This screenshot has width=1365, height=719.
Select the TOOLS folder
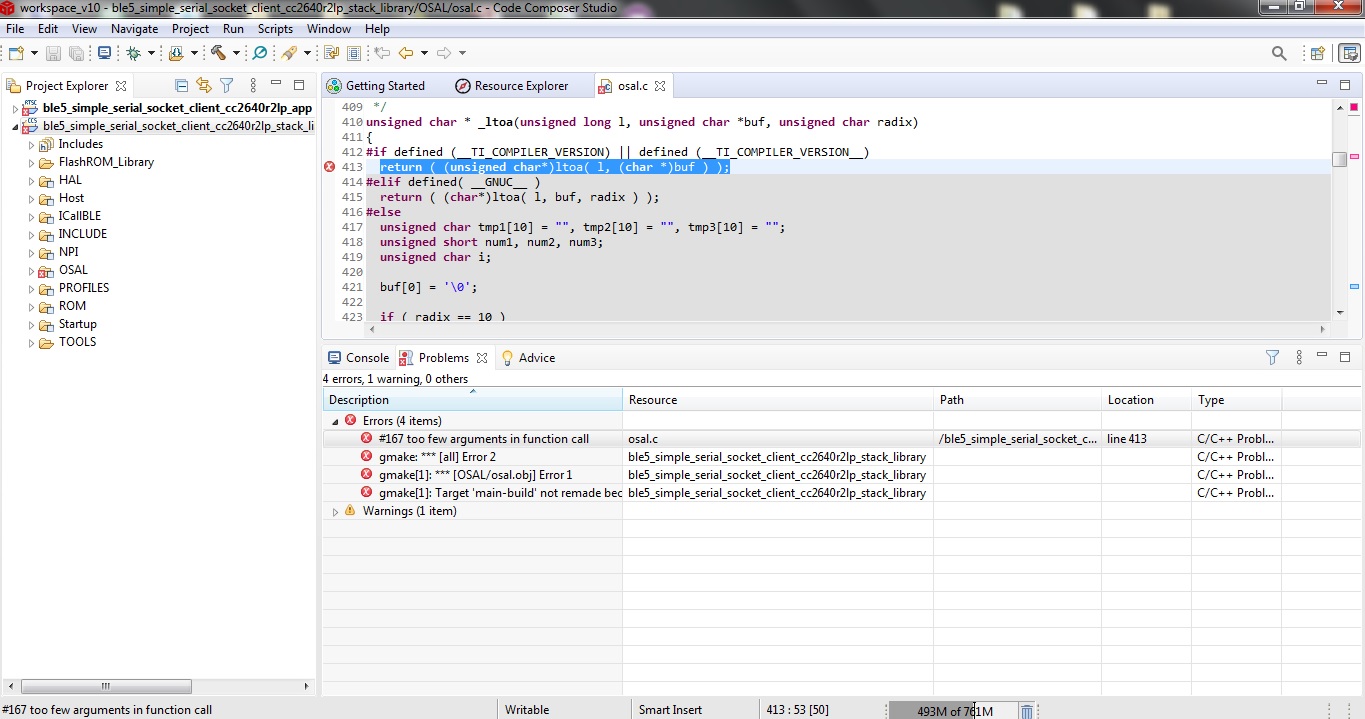77,342
